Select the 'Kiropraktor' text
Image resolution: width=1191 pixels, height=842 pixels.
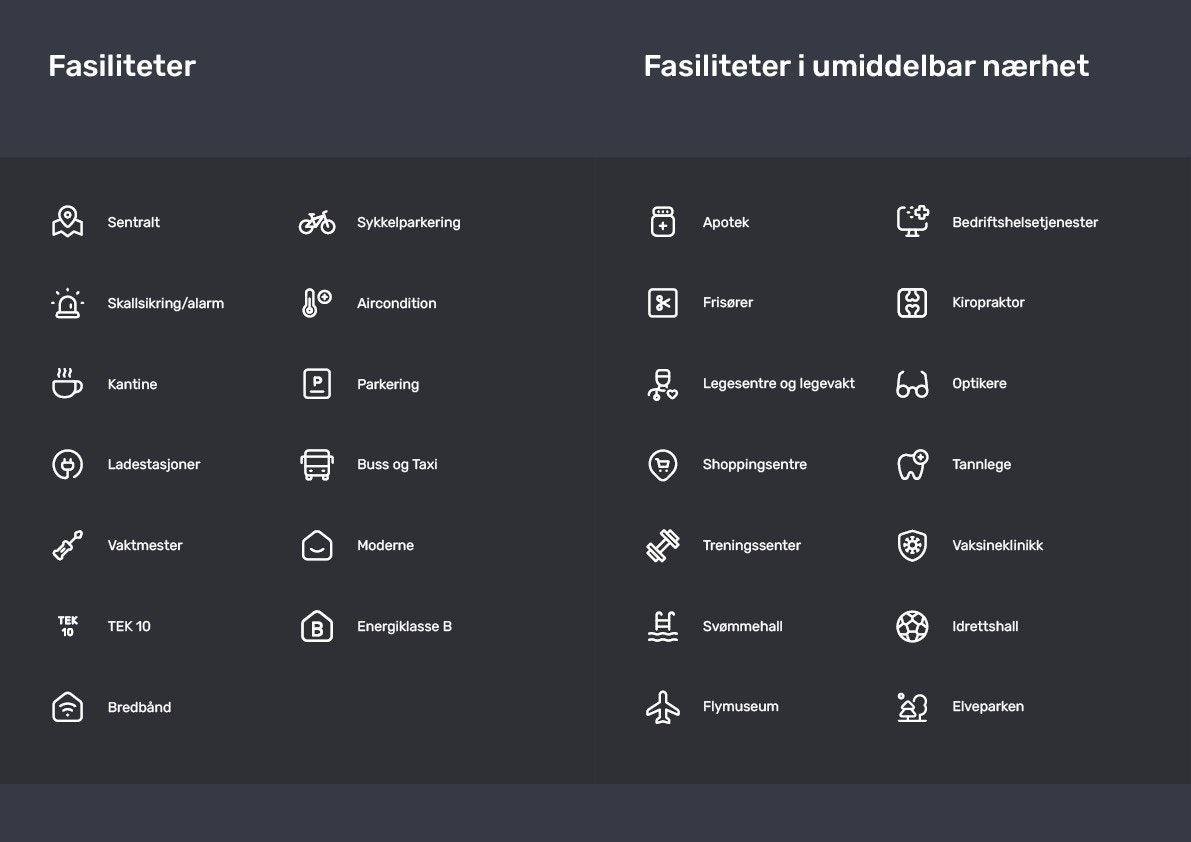tap(988, 302)
